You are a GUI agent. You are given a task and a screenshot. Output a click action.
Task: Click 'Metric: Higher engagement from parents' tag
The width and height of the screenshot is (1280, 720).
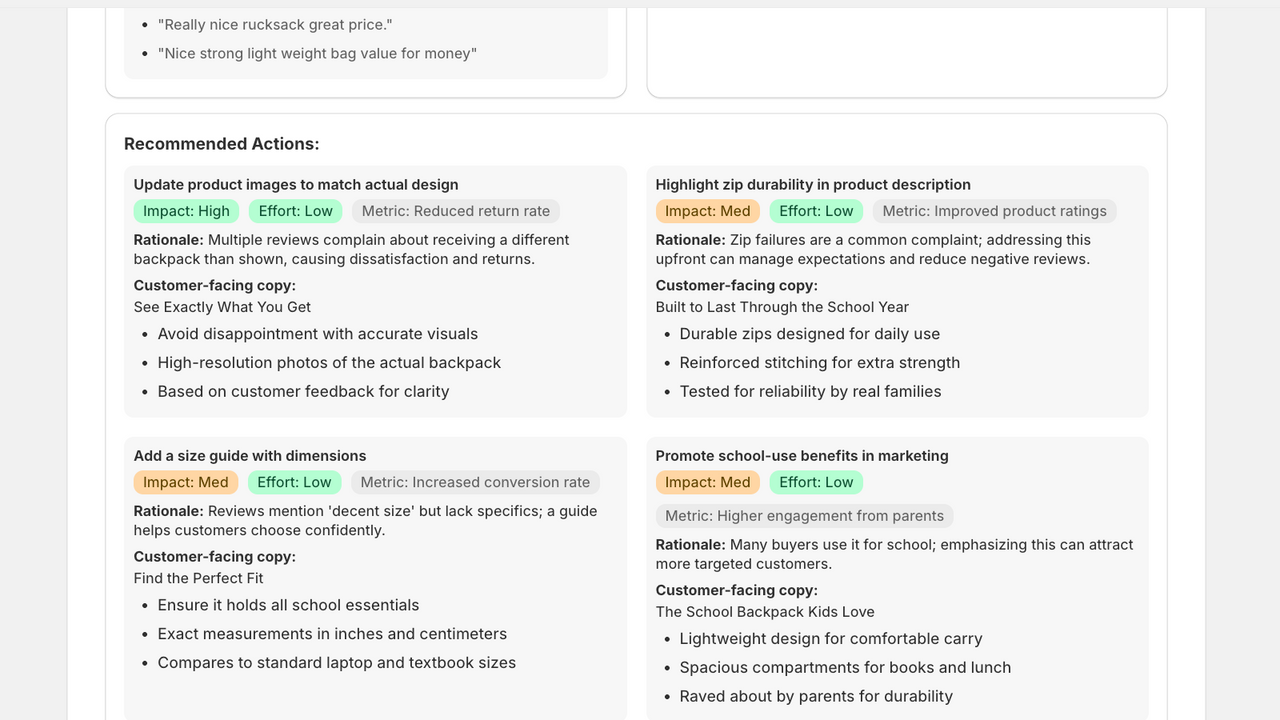[x=804, y=516]
